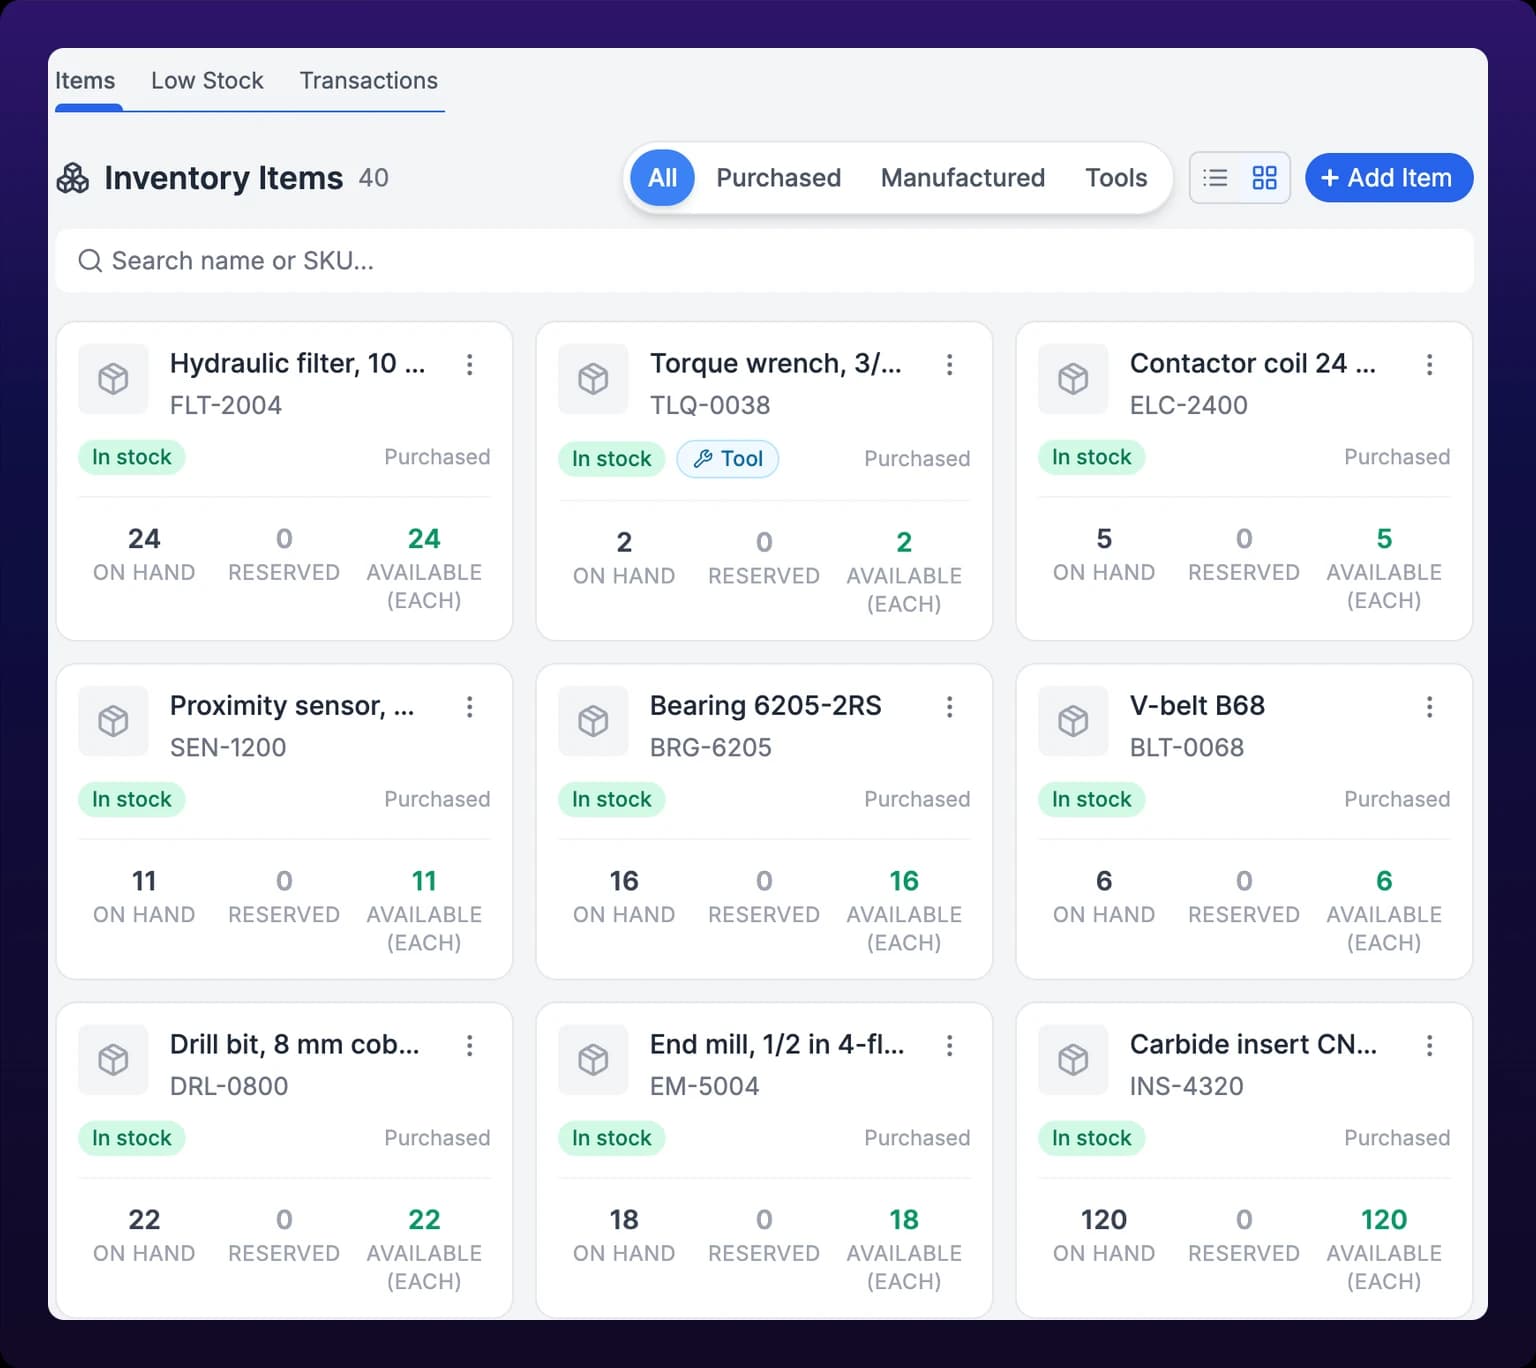Image resolution: width=1536 pixels, height=1368 pixels.
Task: Click the Contactor coil package icon
Action: [1073, 379]
